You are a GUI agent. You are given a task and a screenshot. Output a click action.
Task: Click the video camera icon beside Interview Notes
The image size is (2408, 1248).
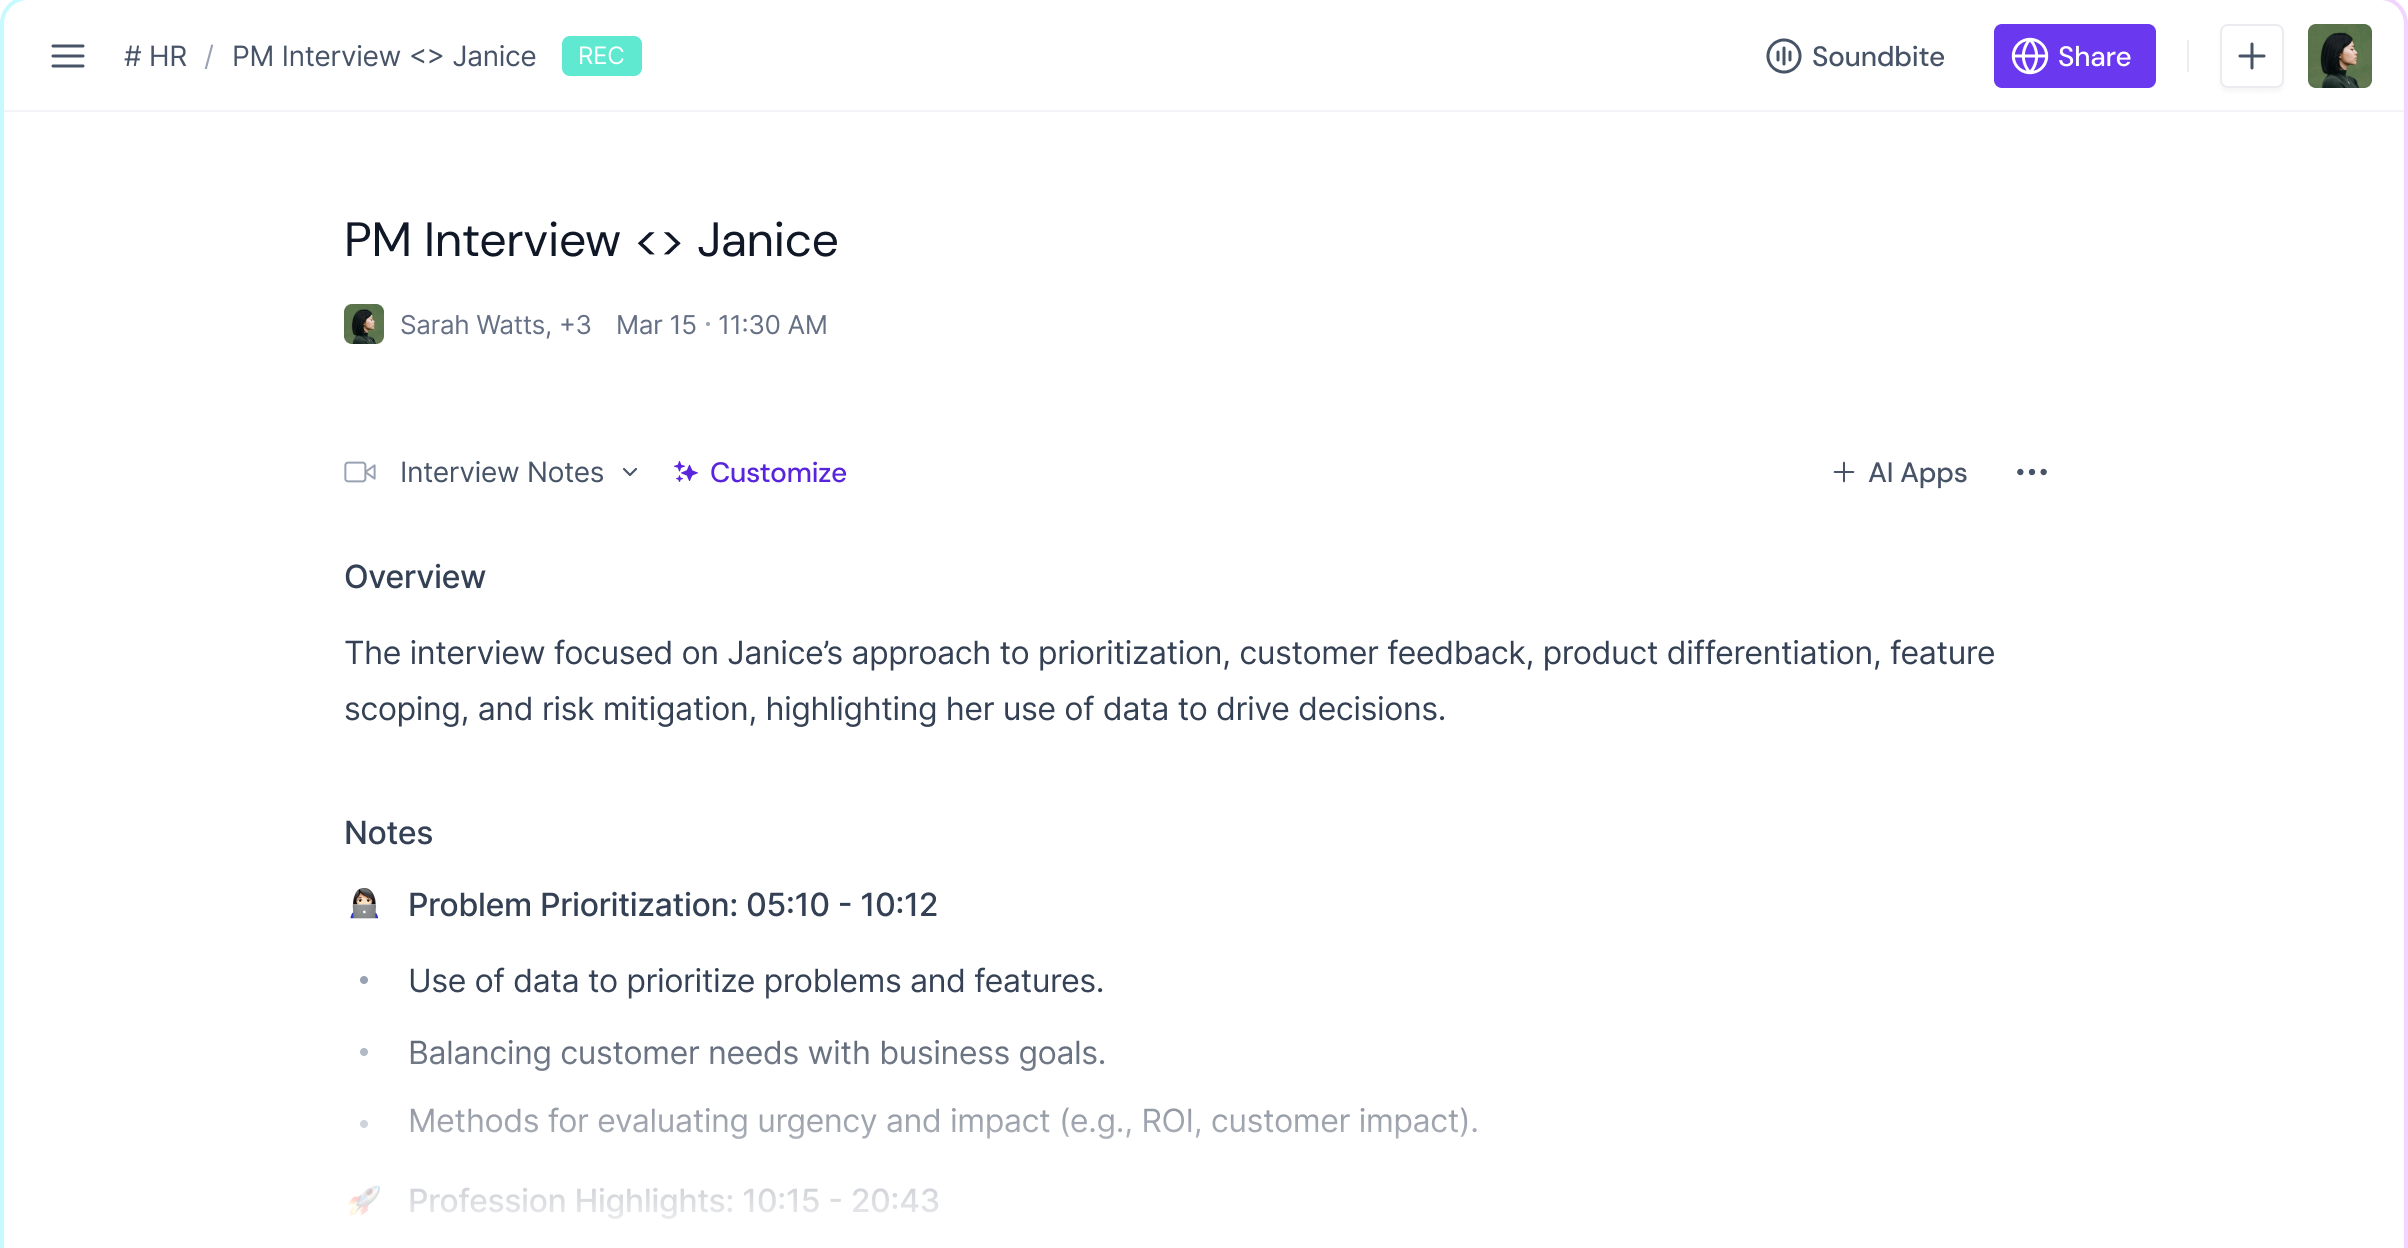click(x=361, y=472)
